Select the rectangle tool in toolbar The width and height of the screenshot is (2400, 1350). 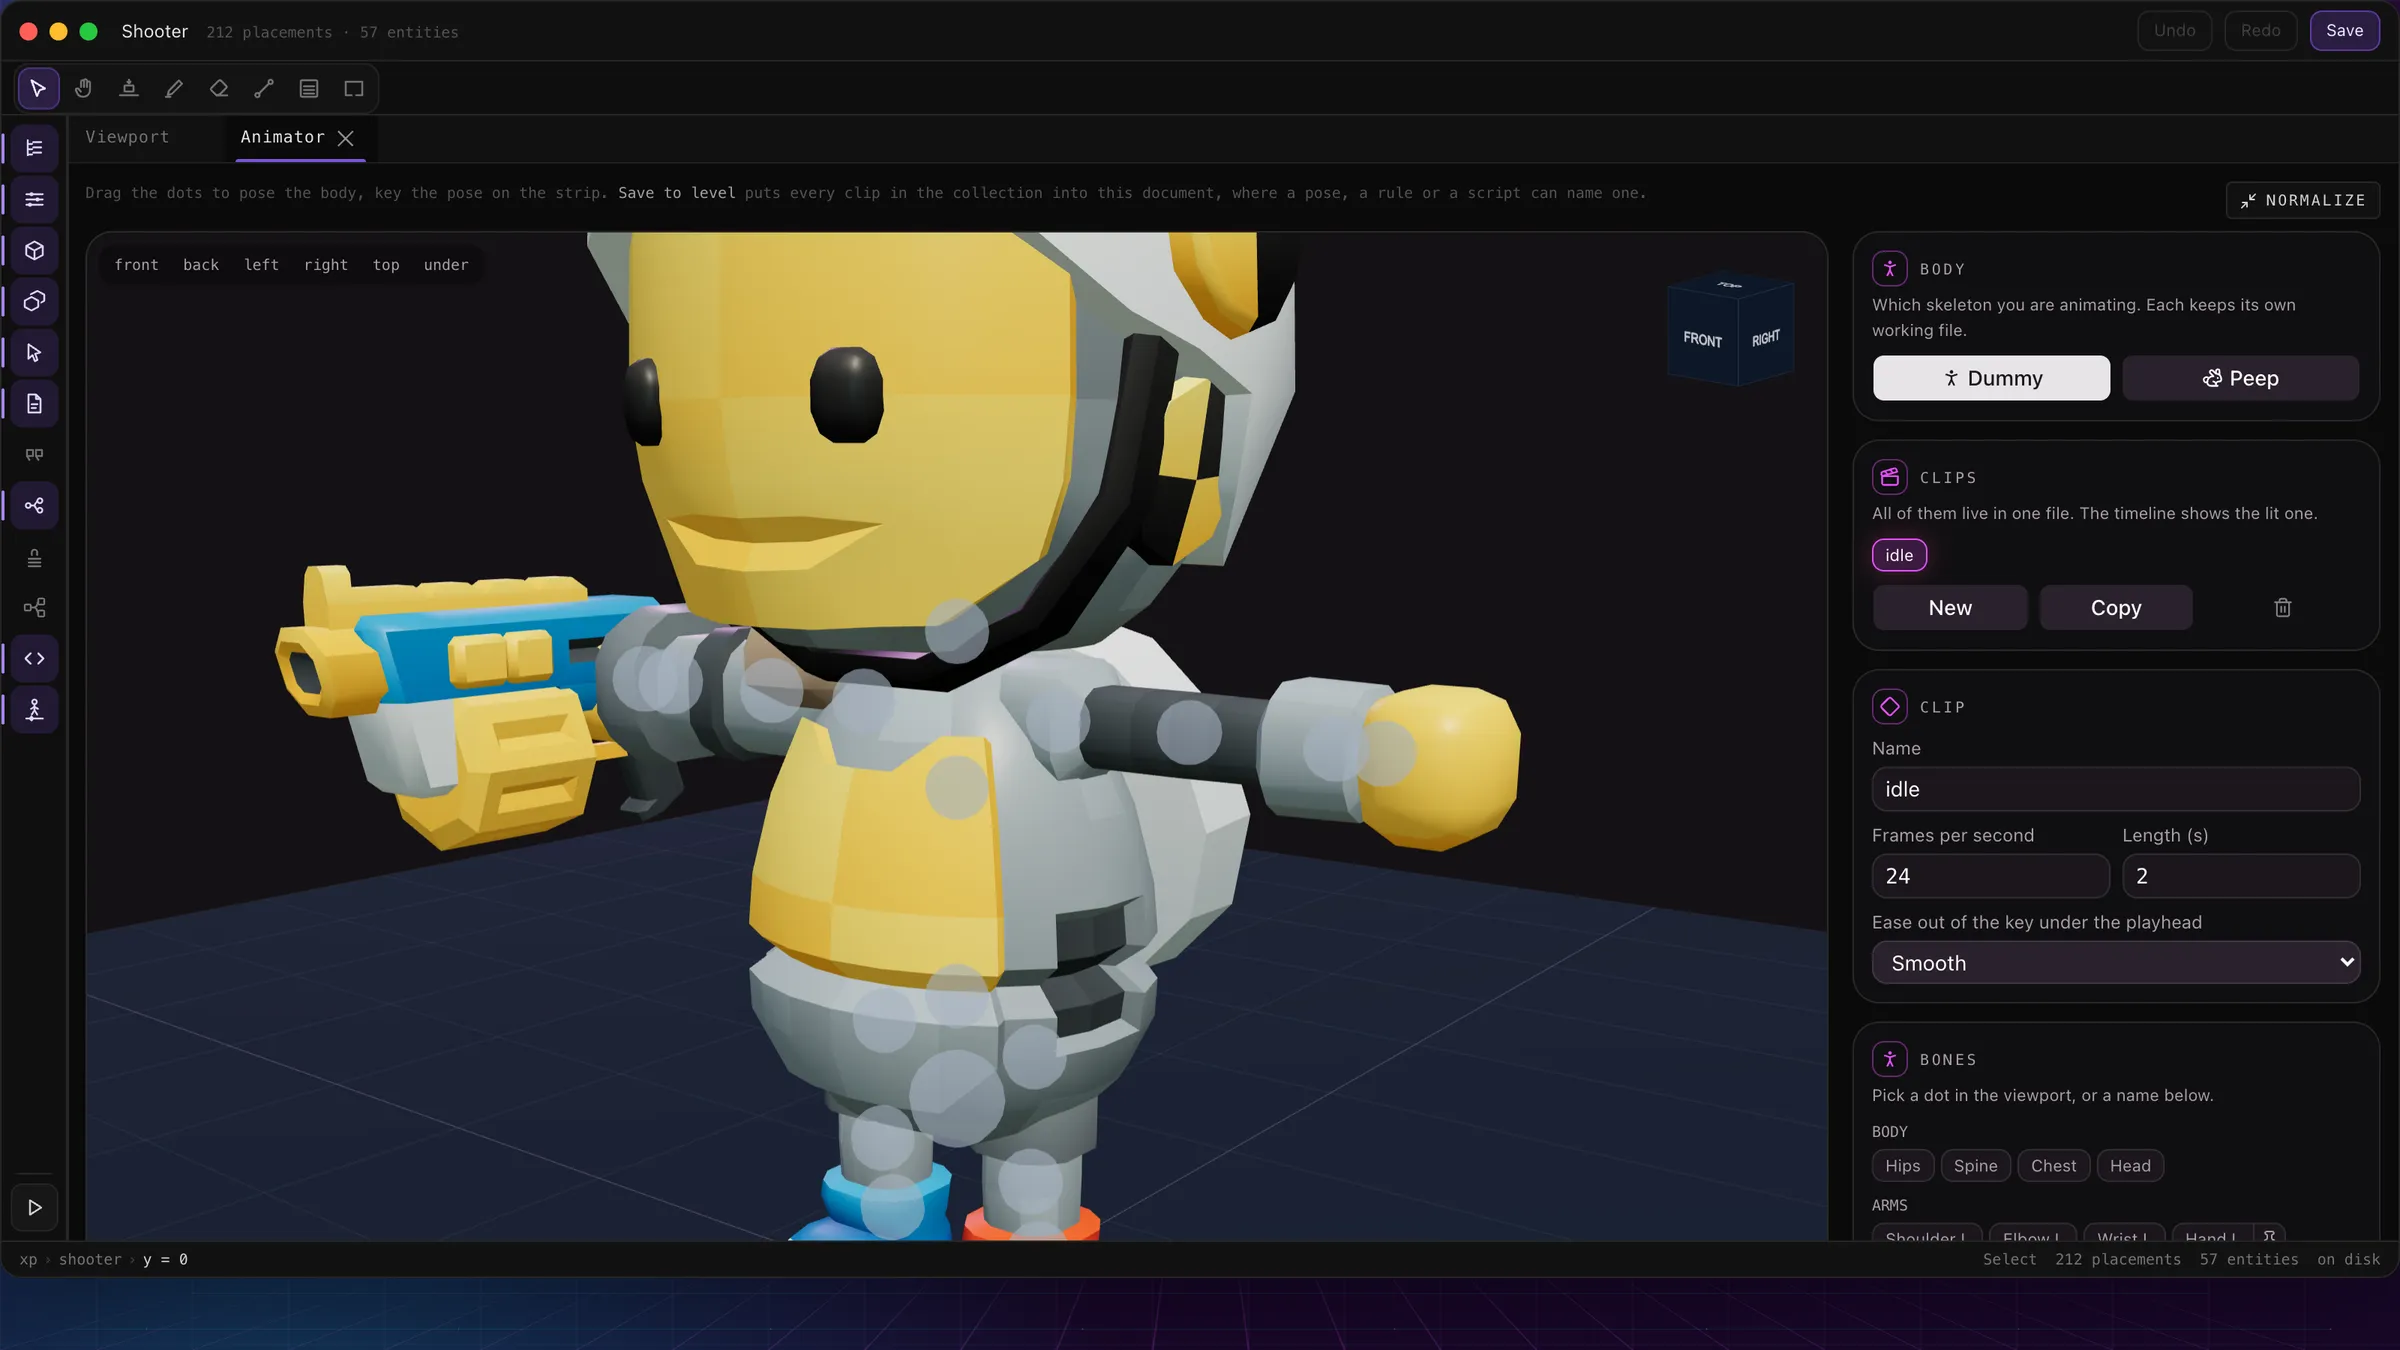[x=354, y=89]
